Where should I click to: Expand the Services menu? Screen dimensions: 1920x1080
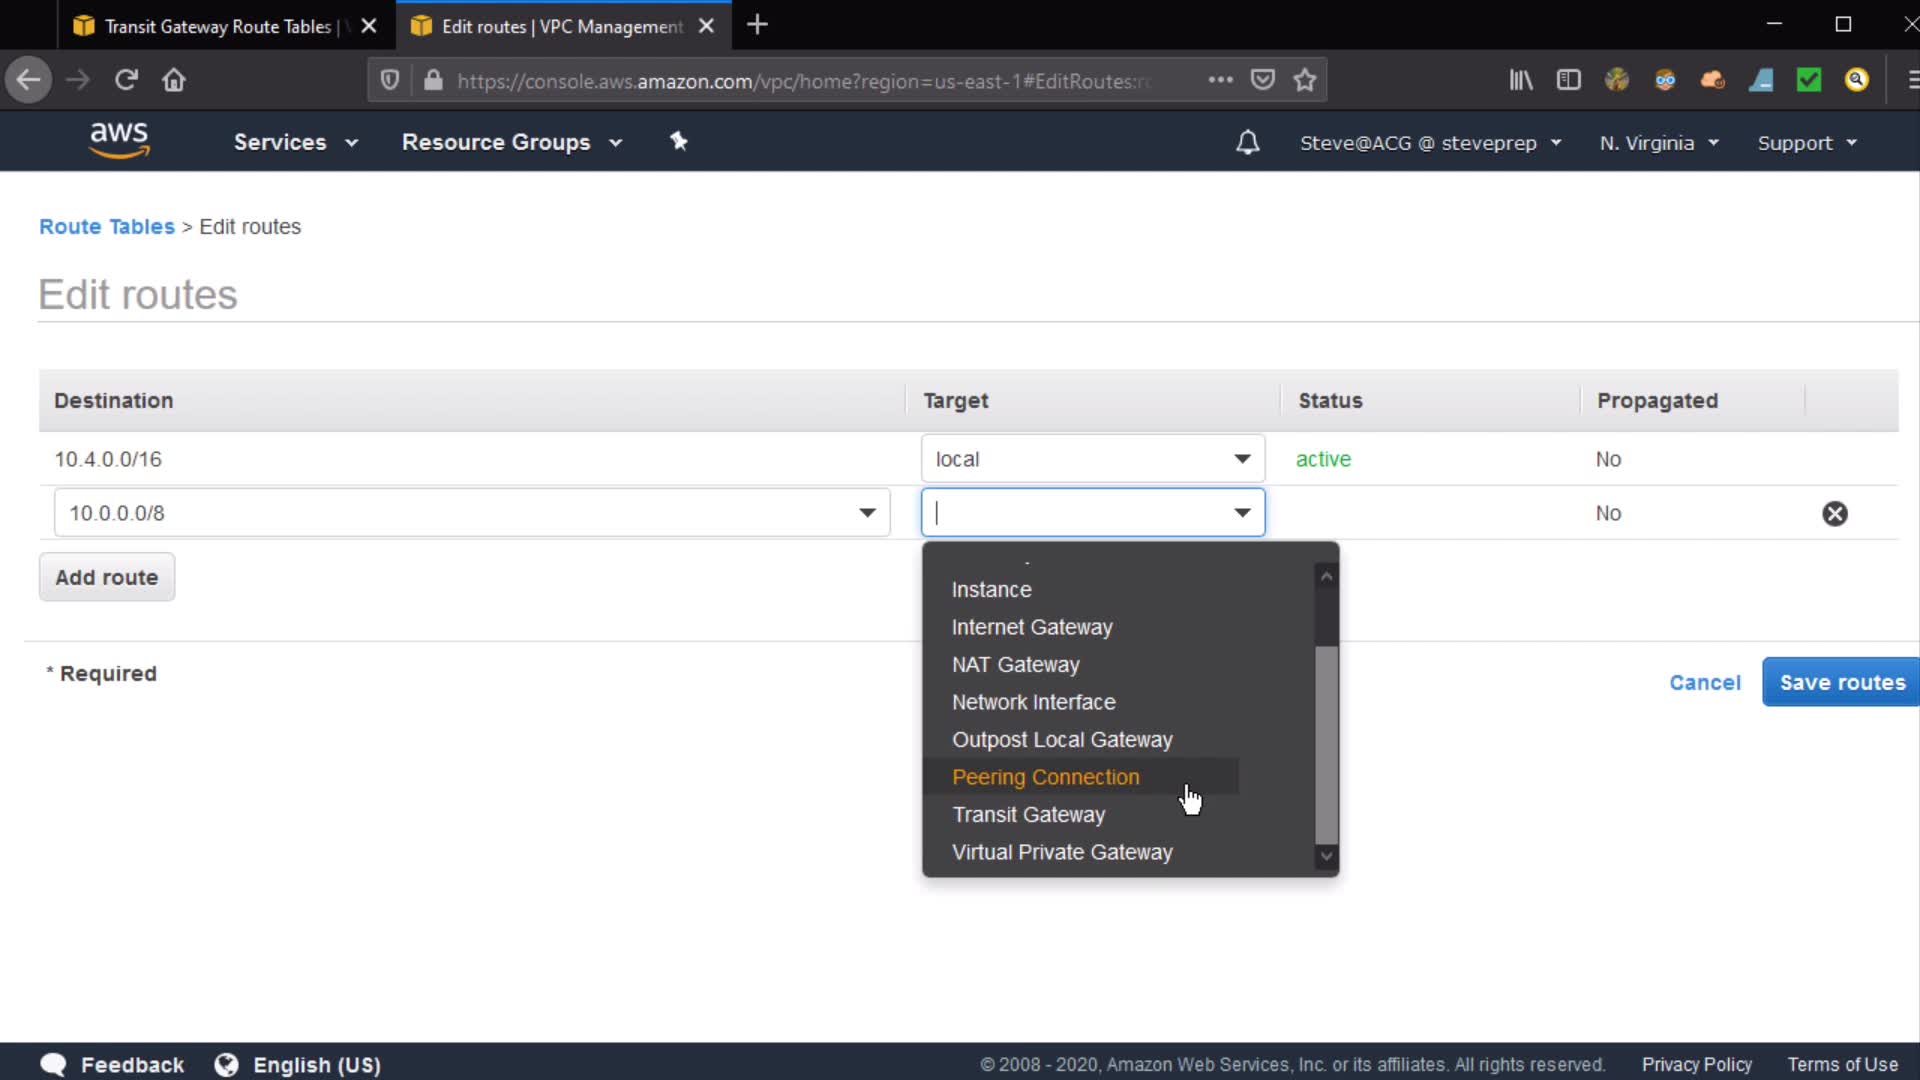[295, 142]
